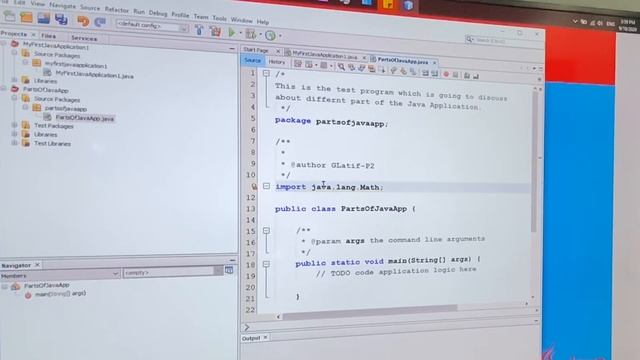Screen dimensions: 640x360
Task: Click the Build Project hammer icon
Action: 199,29
